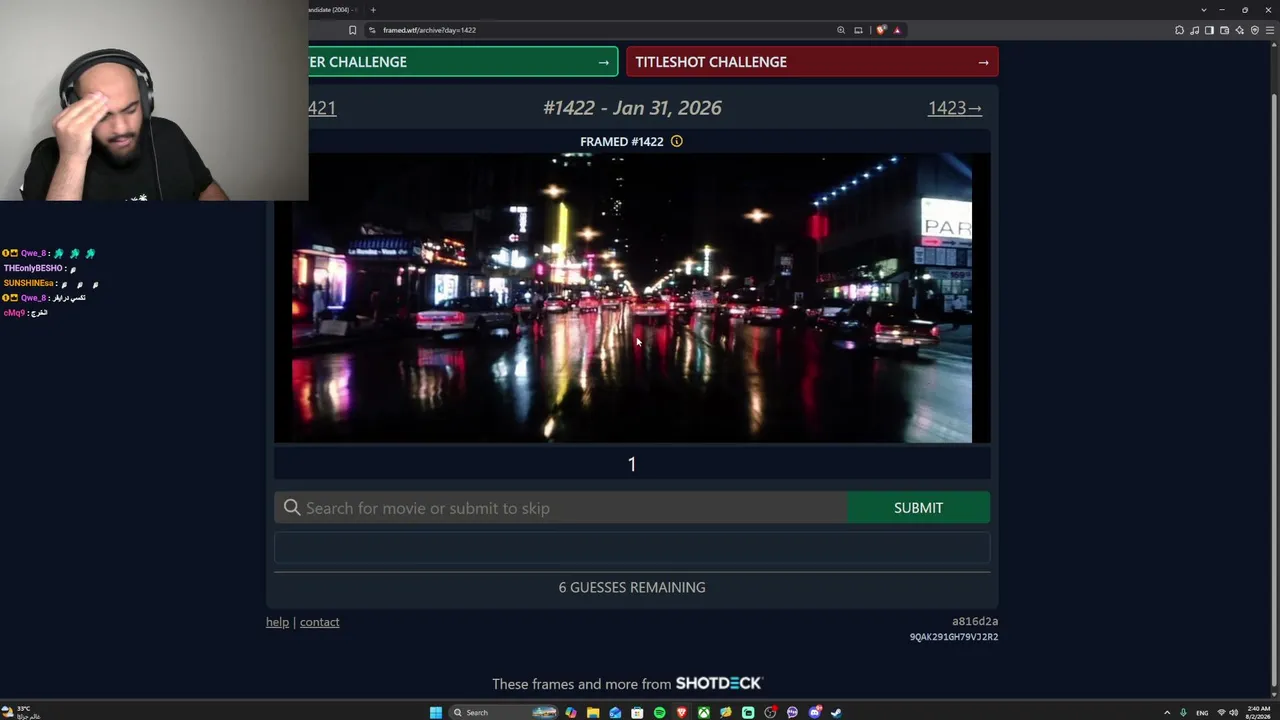Switch to Brave browser in the taskbar
This screenshot has height=720, width=1280.
coord(682,712)
